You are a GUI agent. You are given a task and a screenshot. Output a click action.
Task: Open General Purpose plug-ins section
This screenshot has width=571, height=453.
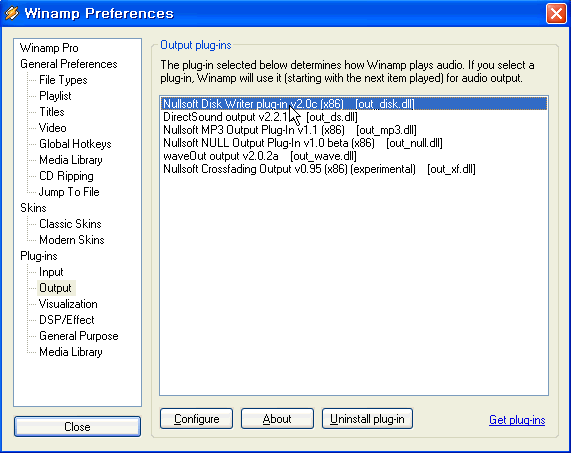pos(79,336)
